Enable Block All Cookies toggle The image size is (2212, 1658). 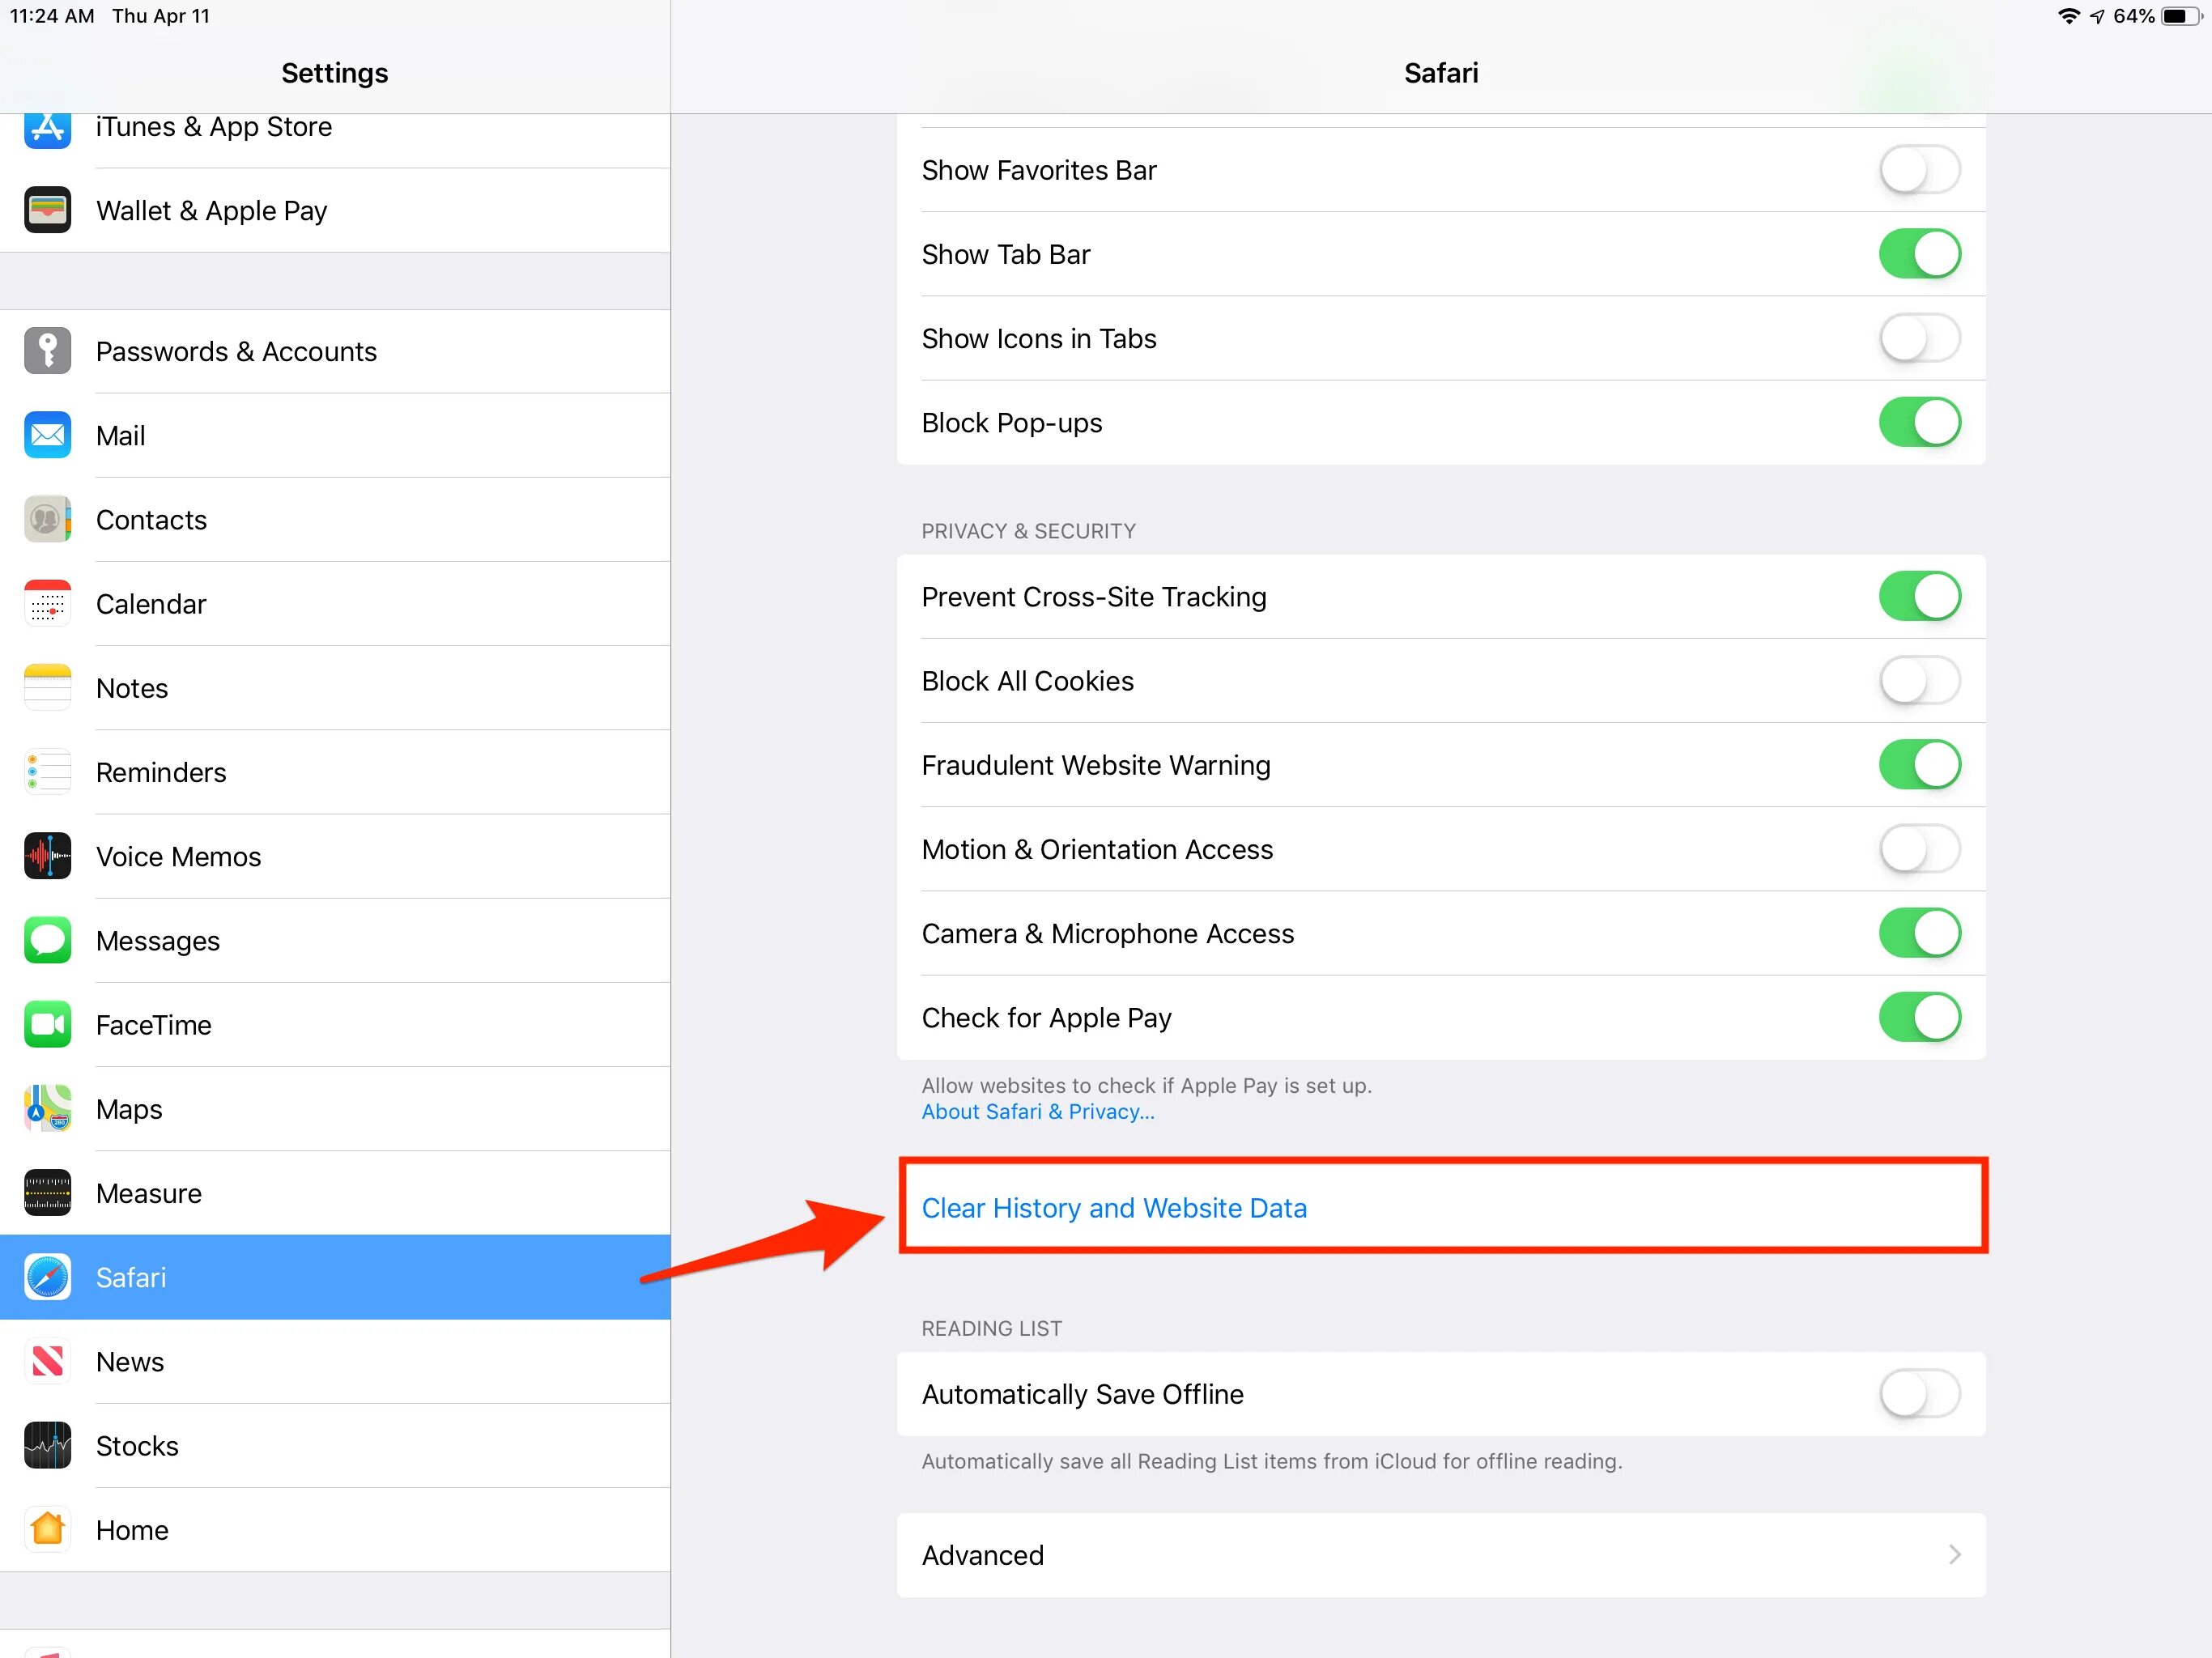(1916, 681)
